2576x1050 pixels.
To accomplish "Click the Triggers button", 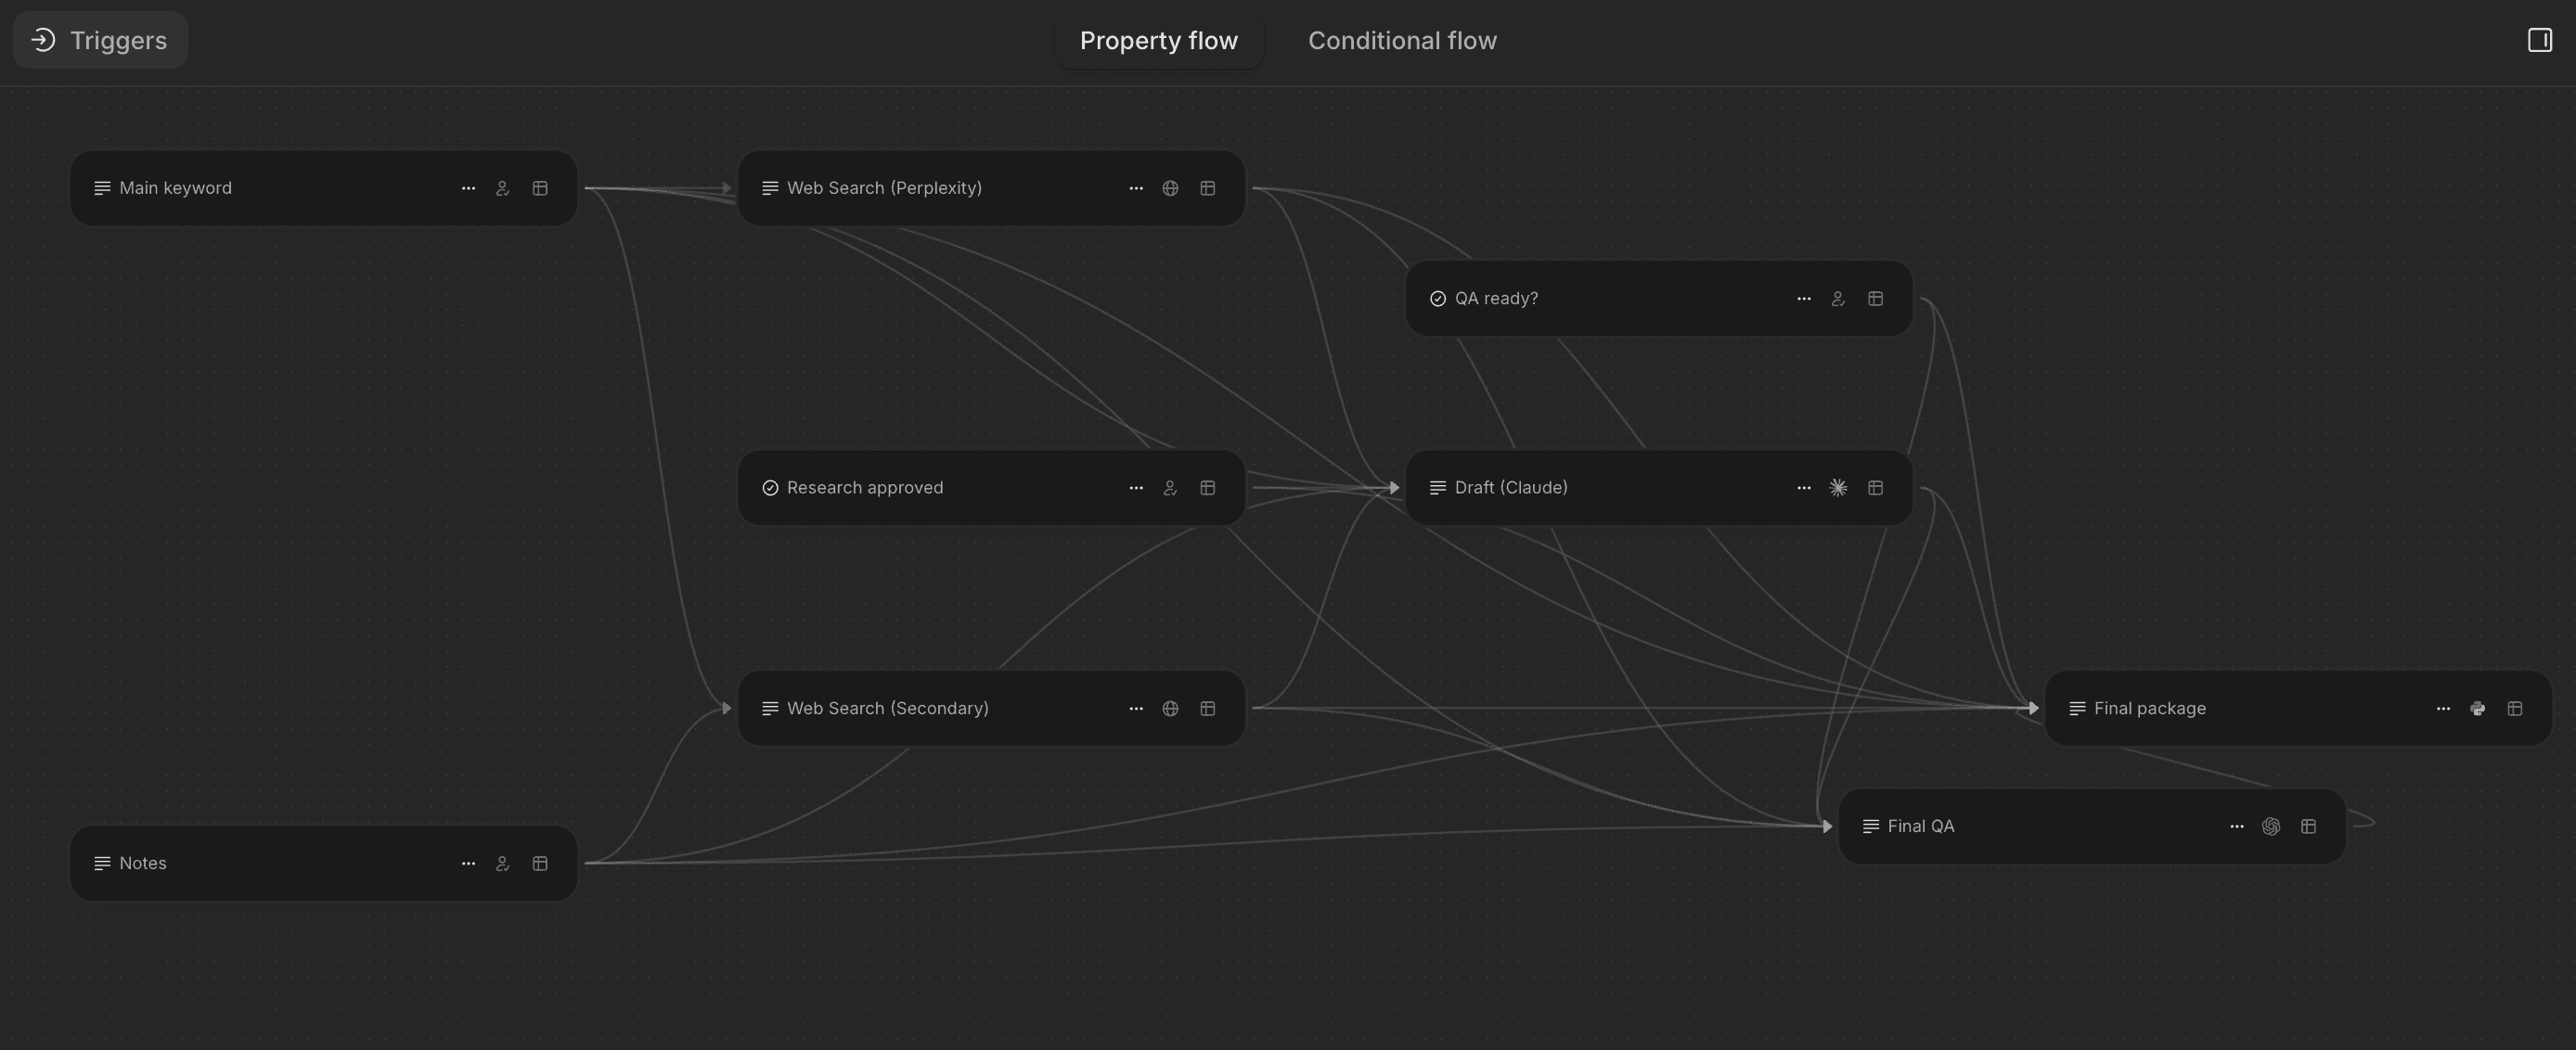I will tap(99, 40).
